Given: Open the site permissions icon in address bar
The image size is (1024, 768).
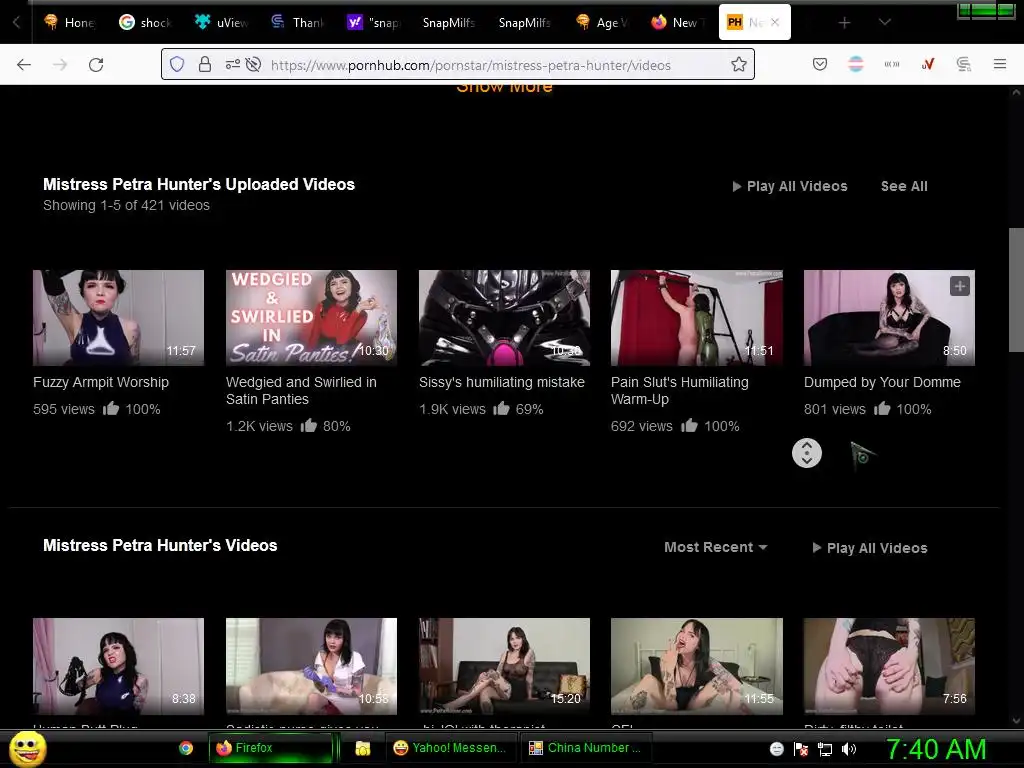Looking at the screenshot, I should click(232, 64).
